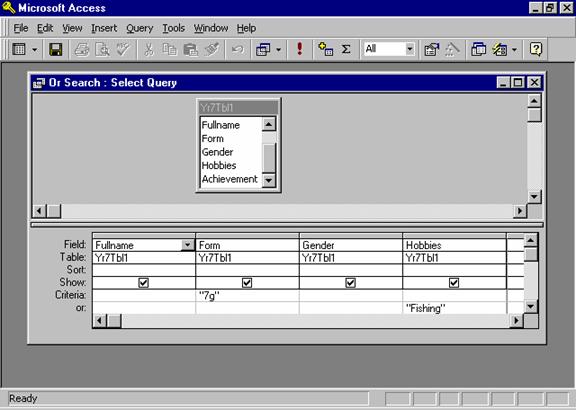Open the Top Values All dropdown
This screenshot has width=576, height=410.
point(410,49)
